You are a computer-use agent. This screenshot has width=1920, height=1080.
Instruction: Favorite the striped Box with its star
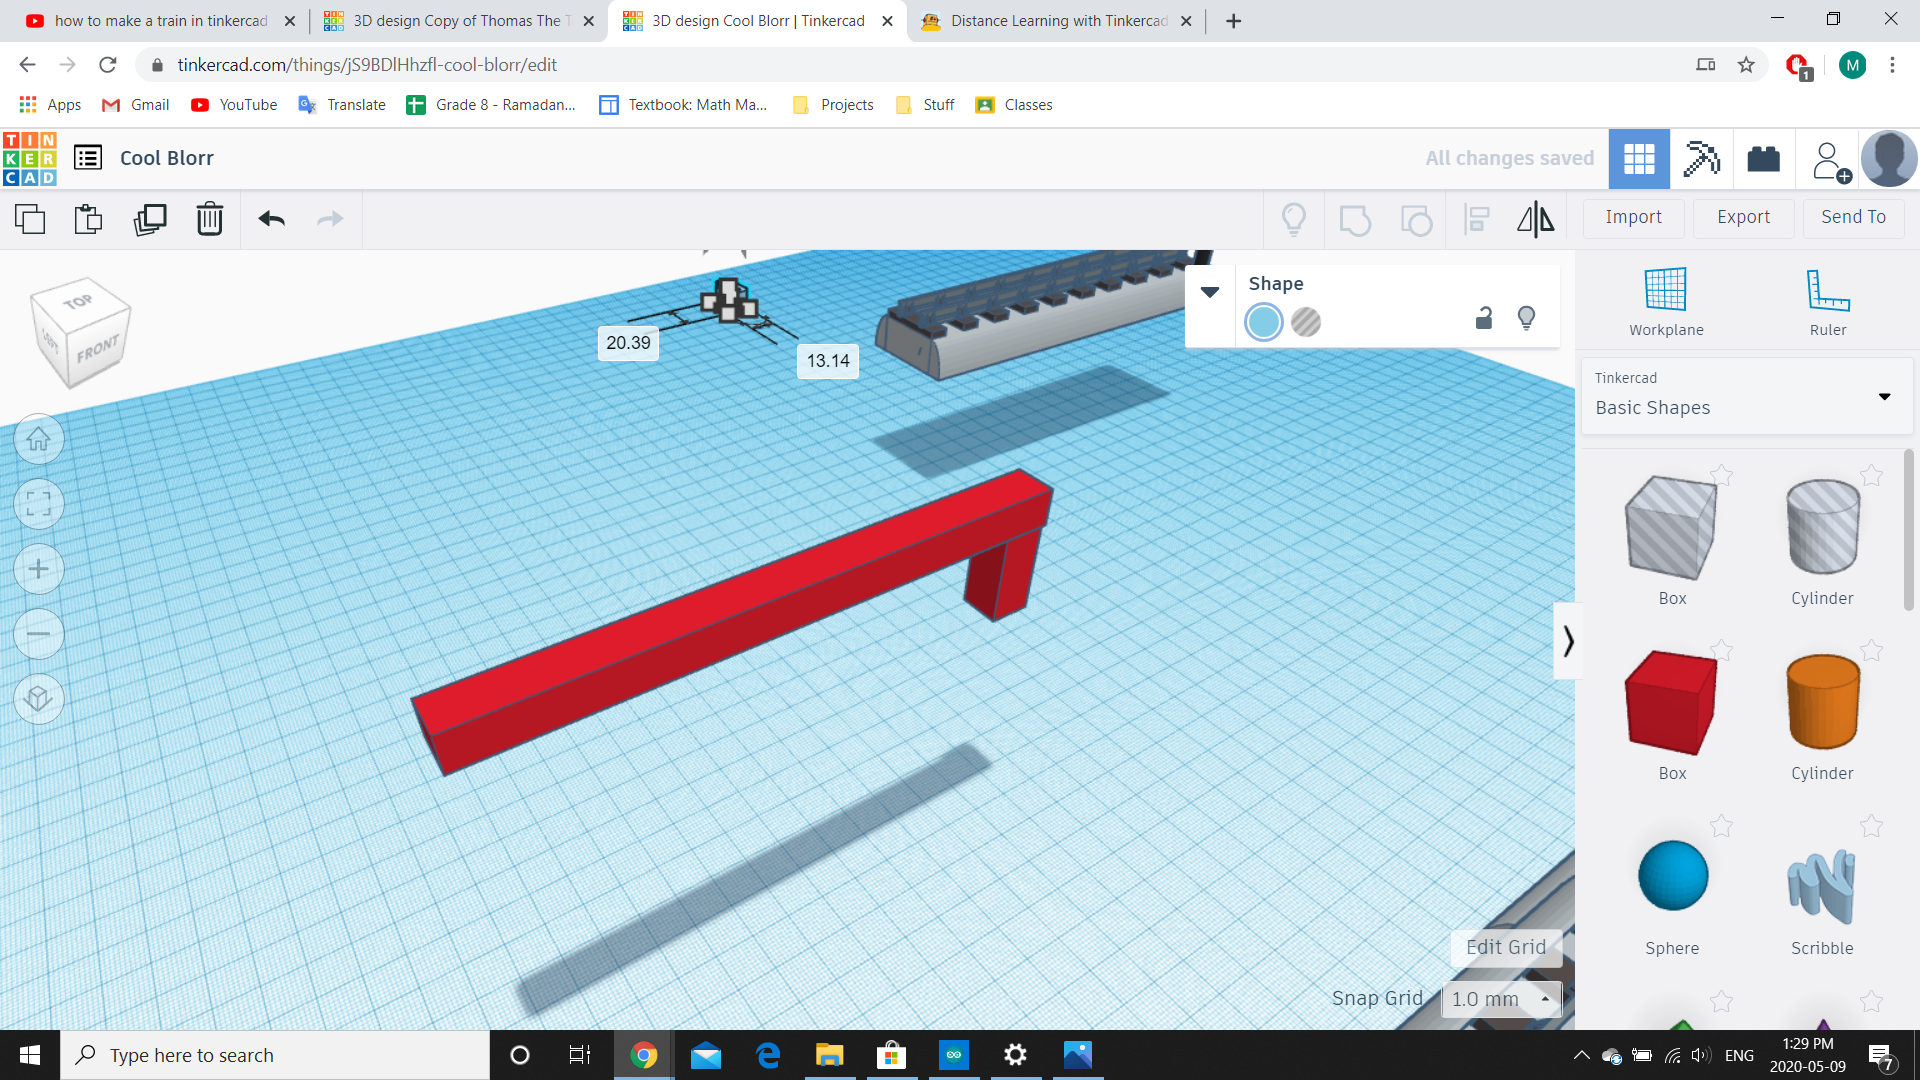coord(1721,475)
